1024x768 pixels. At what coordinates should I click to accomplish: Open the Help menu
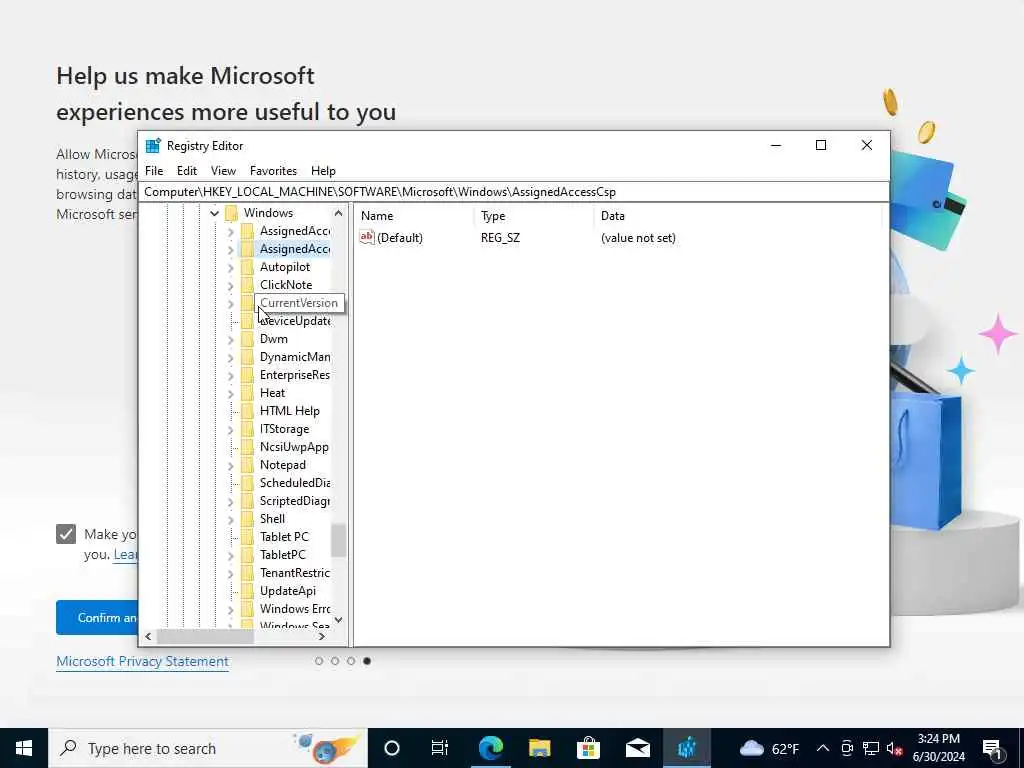(x=323, y=170)
